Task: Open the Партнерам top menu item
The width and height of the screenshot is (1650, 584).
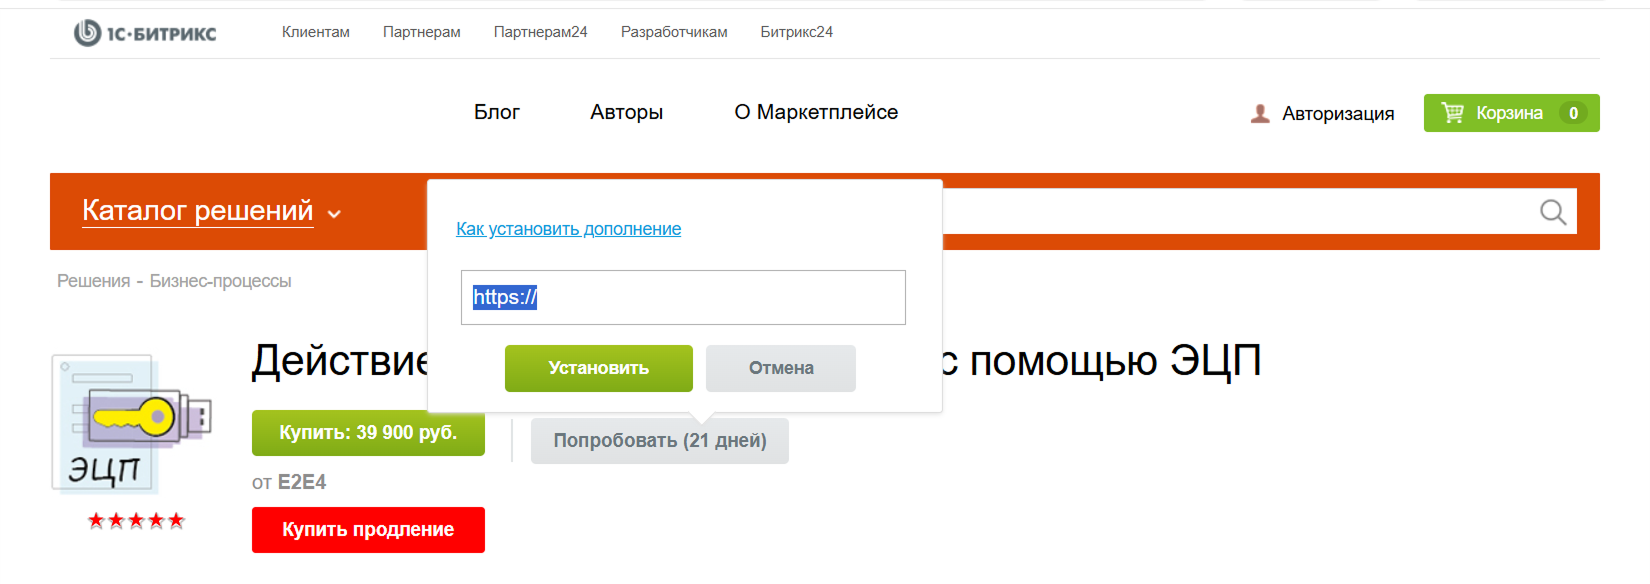Action: [x=421, y=32]
